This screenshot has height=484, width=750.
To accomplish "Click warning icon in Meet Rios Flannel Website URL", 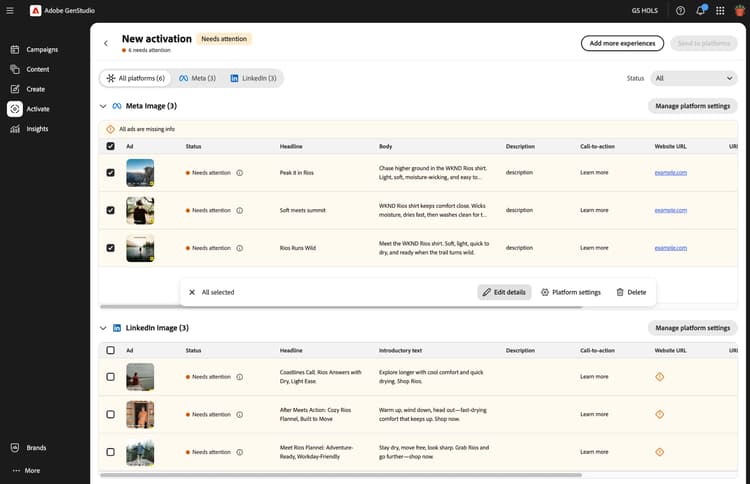I will pos(660,452).
